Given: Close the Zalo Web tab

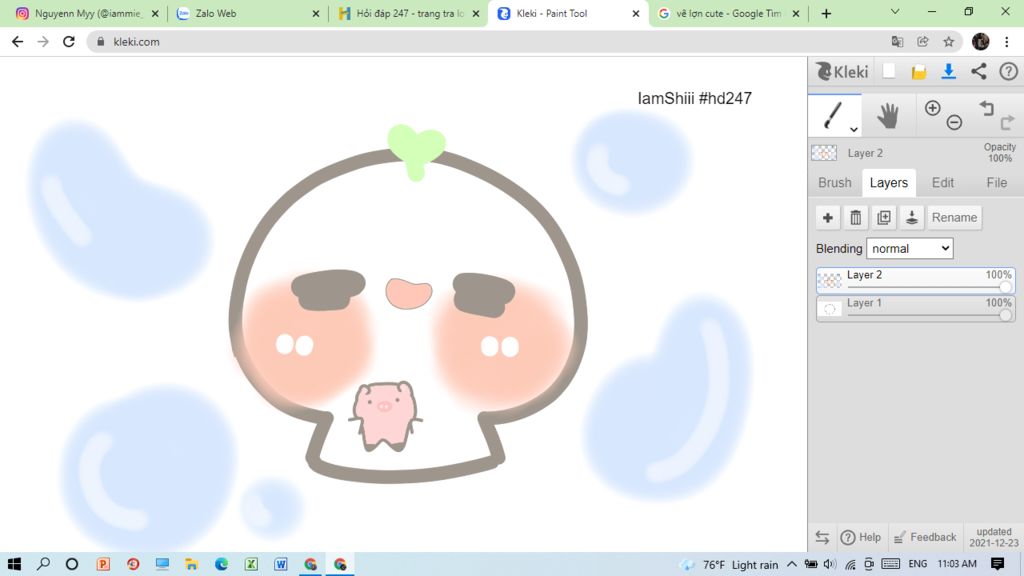Looking at the screenshot, I should coord(316,13).
